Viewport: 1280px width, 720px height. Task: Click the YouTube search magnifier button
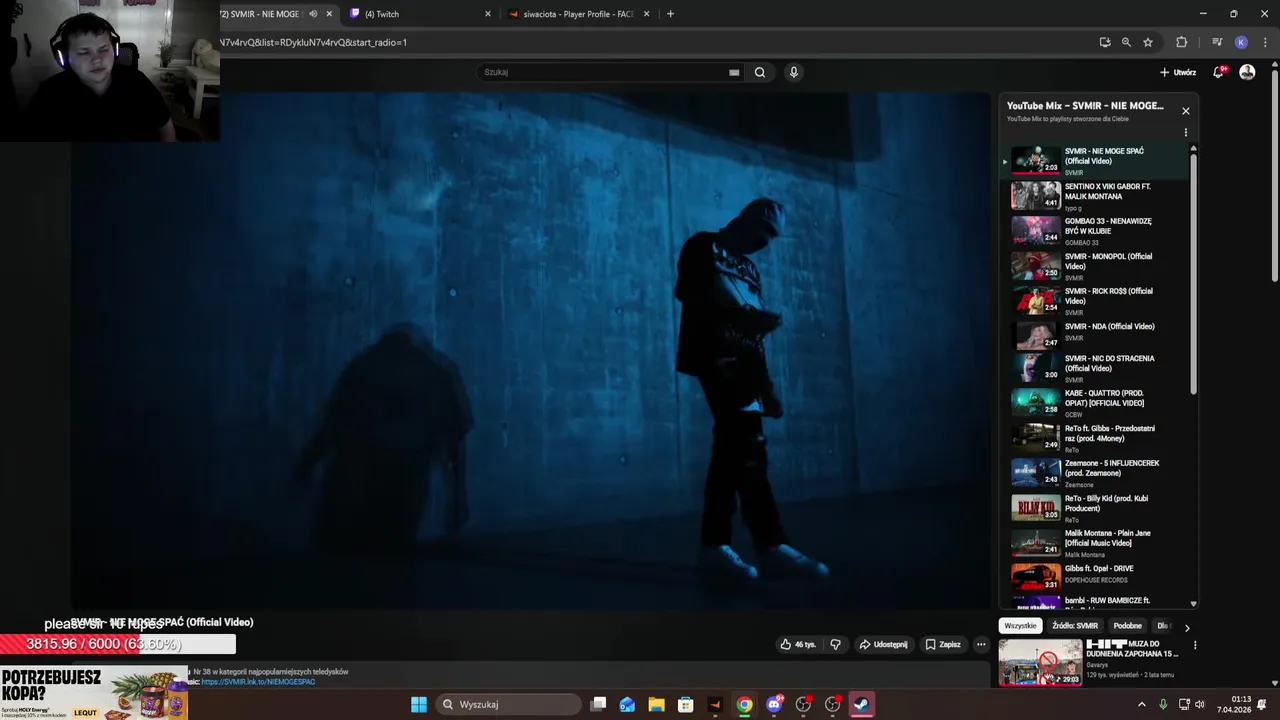pyautogui.click(x=760, y=72)
